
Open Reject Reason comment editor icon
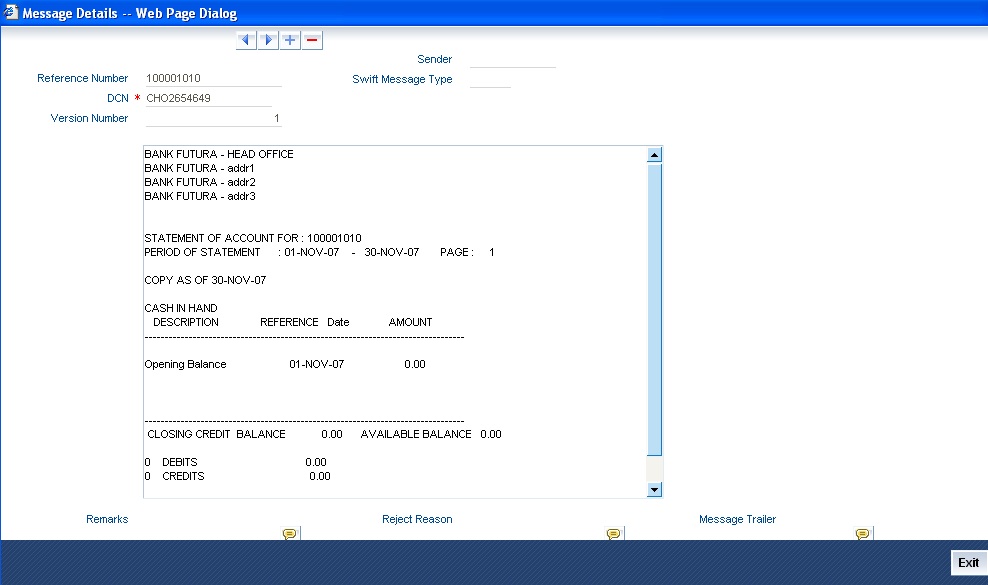613,534
